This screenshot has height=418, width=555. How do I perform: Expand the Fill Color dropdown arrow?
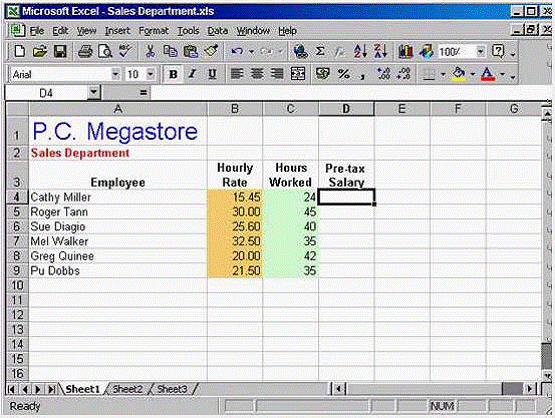coord(473,74)
